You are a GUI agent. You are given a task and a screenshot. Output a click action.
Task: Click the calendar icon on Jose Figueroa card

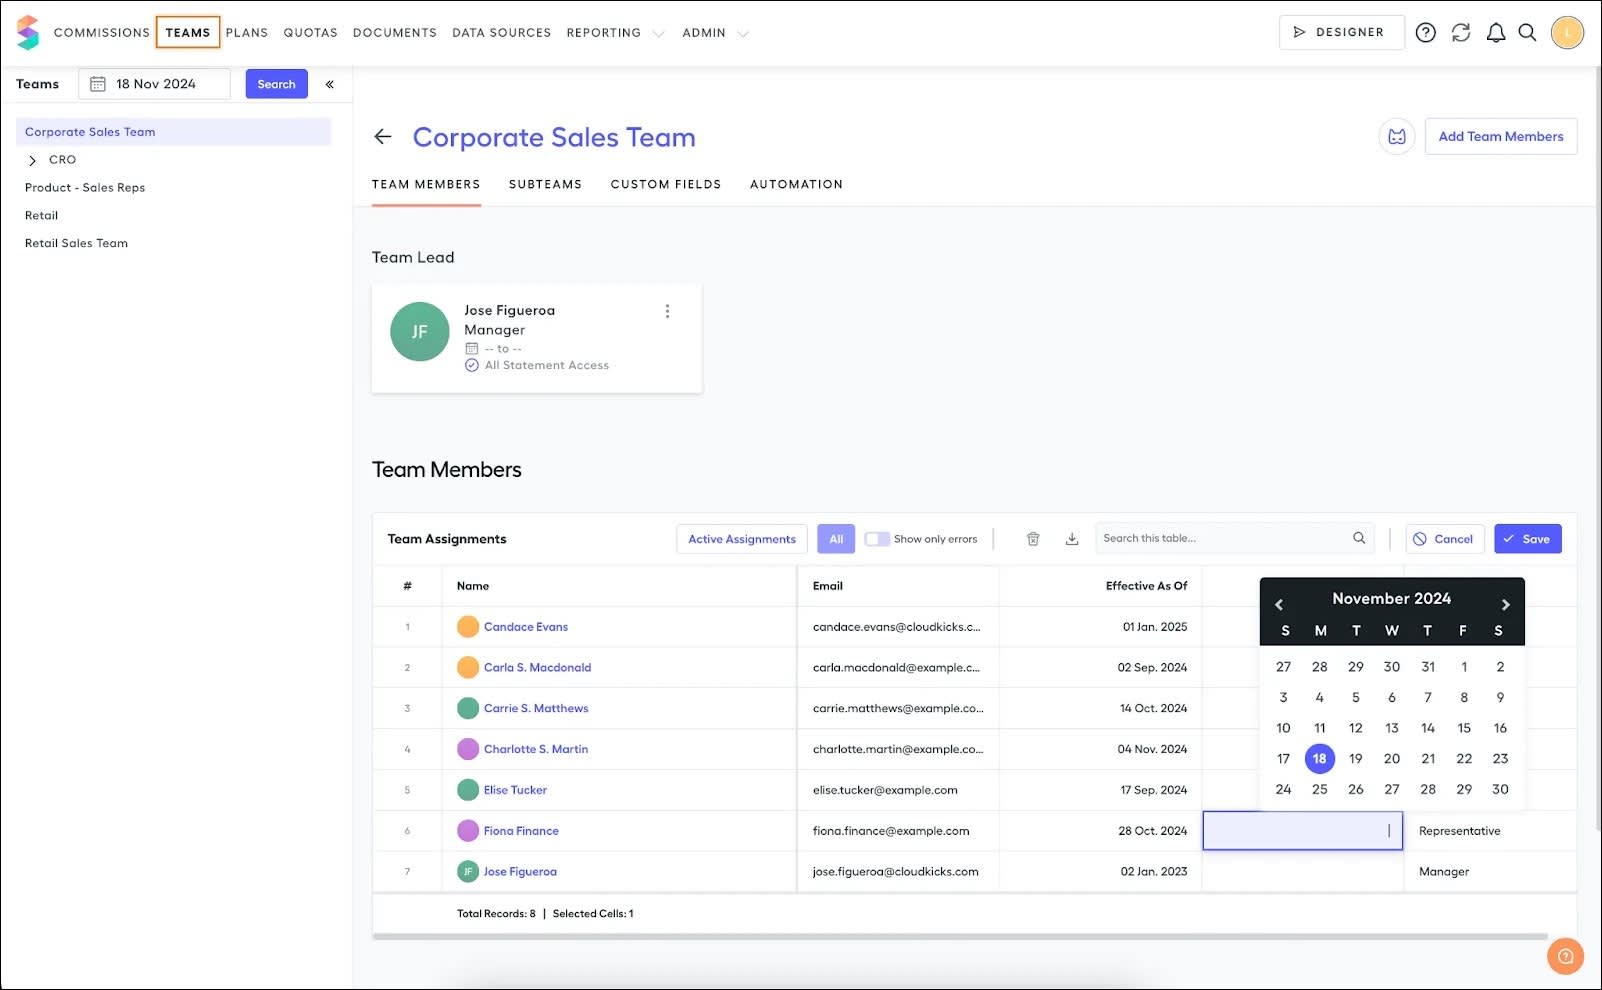[472, 348]
